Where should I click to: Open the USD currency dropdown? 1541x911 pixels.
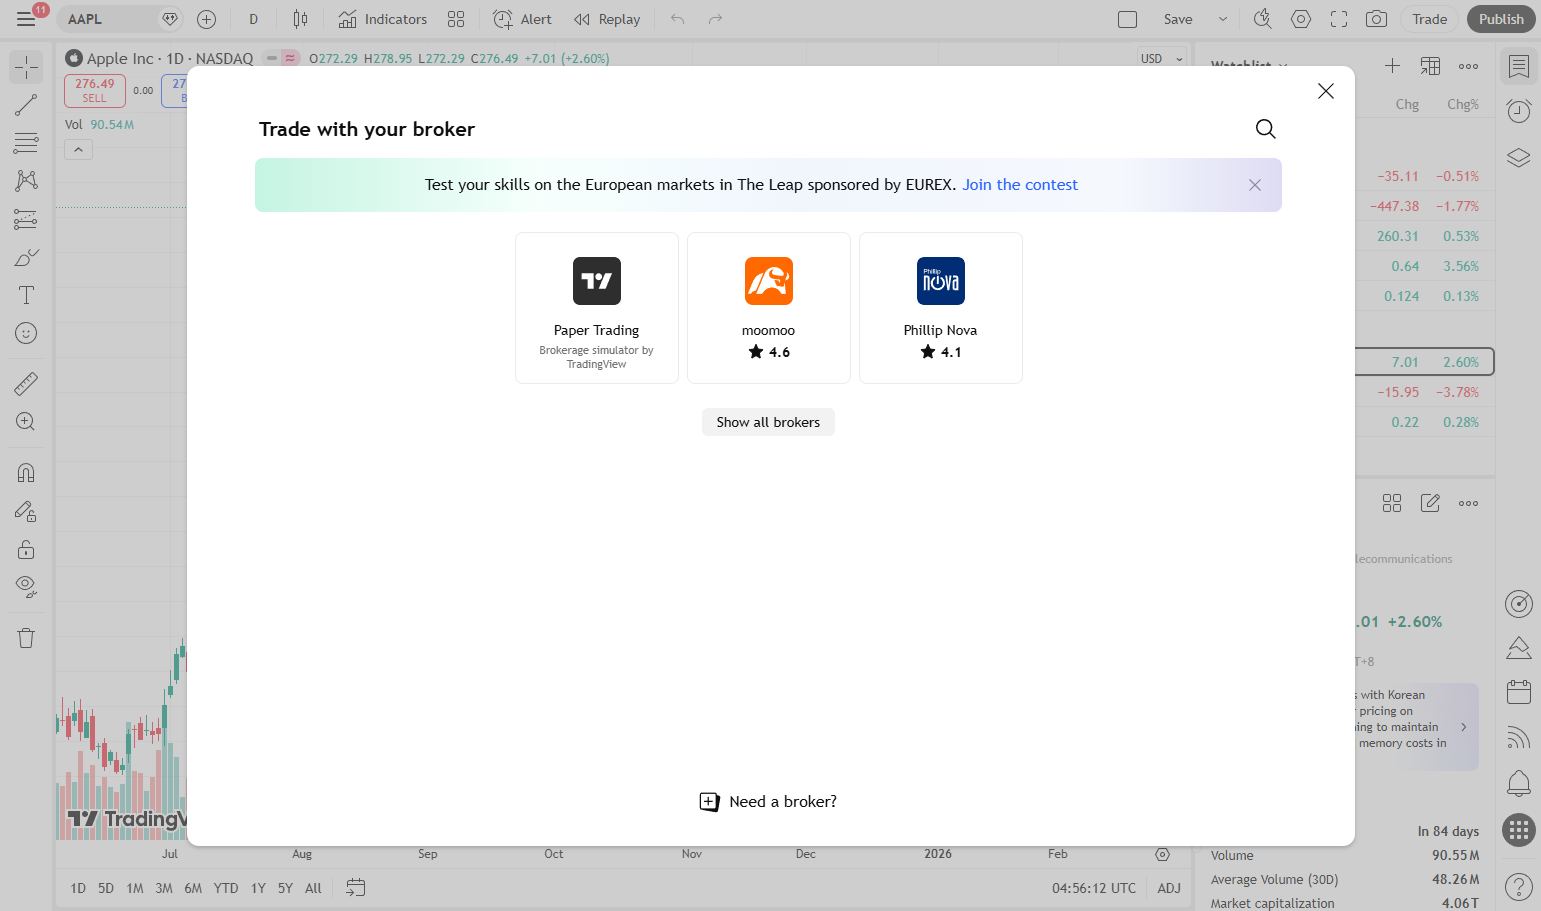[x=1162, y=59]
